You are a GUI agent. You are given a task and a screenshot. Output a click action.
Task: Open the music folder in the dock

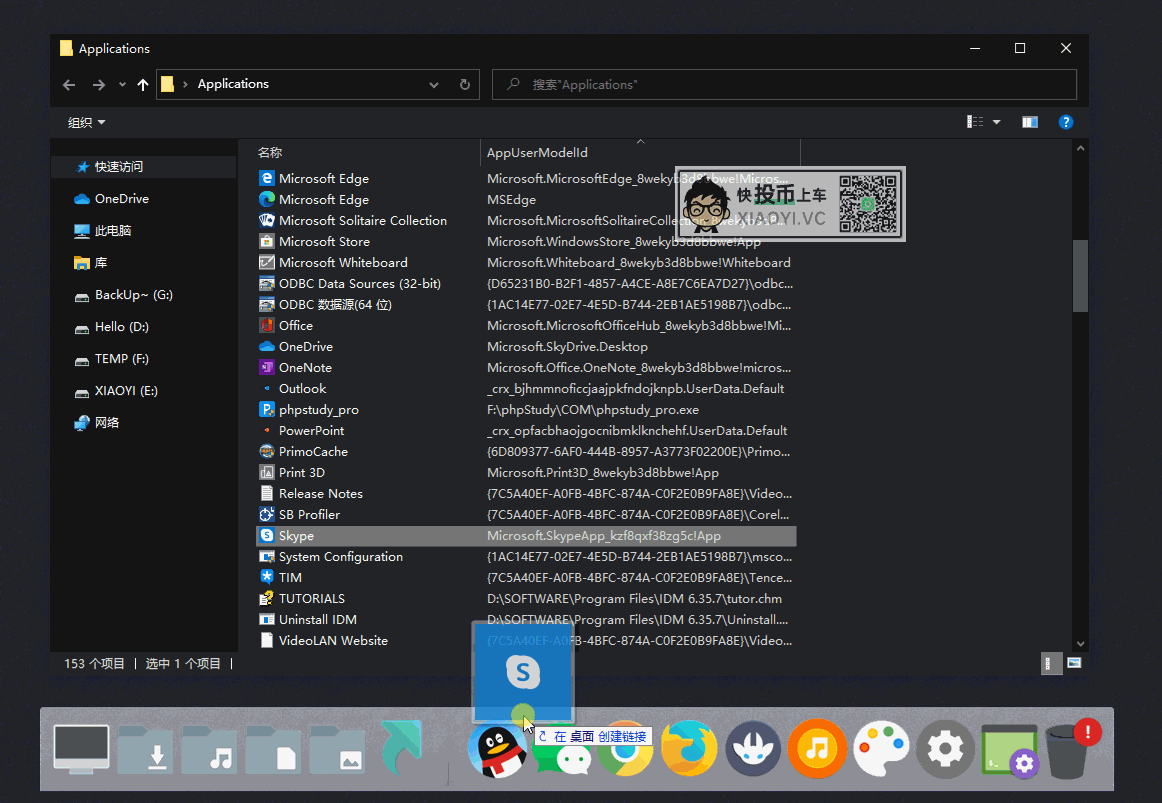coord(209,750)
